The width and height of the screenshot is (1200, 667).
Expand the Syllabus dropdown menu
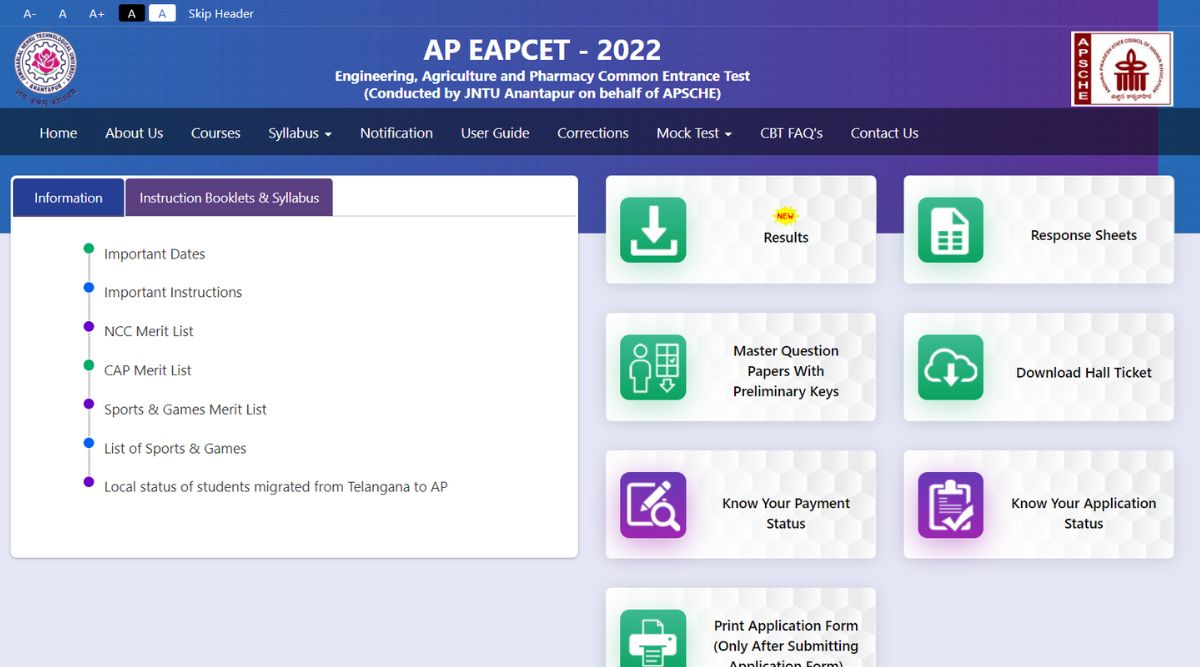pos(299,133)
